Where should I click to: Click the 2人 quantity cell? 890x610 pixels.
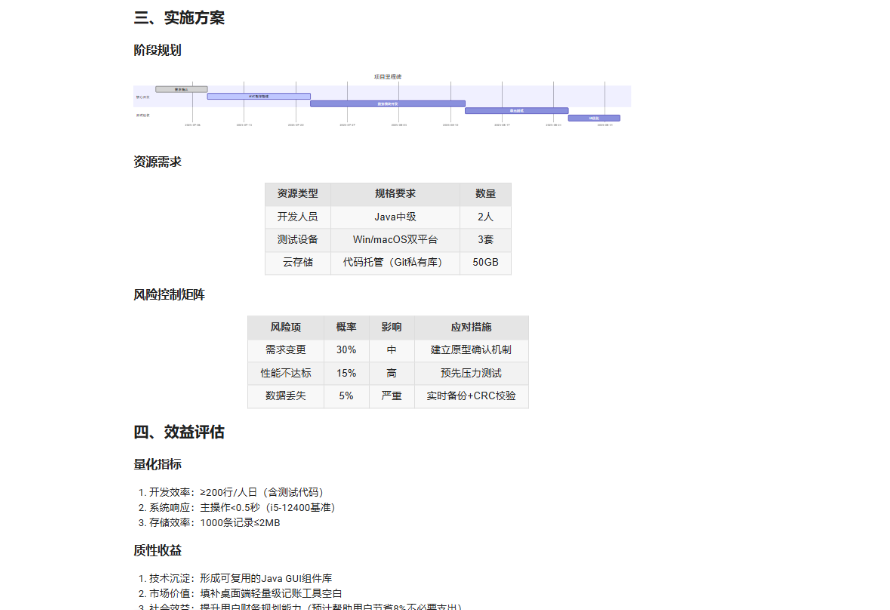click(485, 217)
